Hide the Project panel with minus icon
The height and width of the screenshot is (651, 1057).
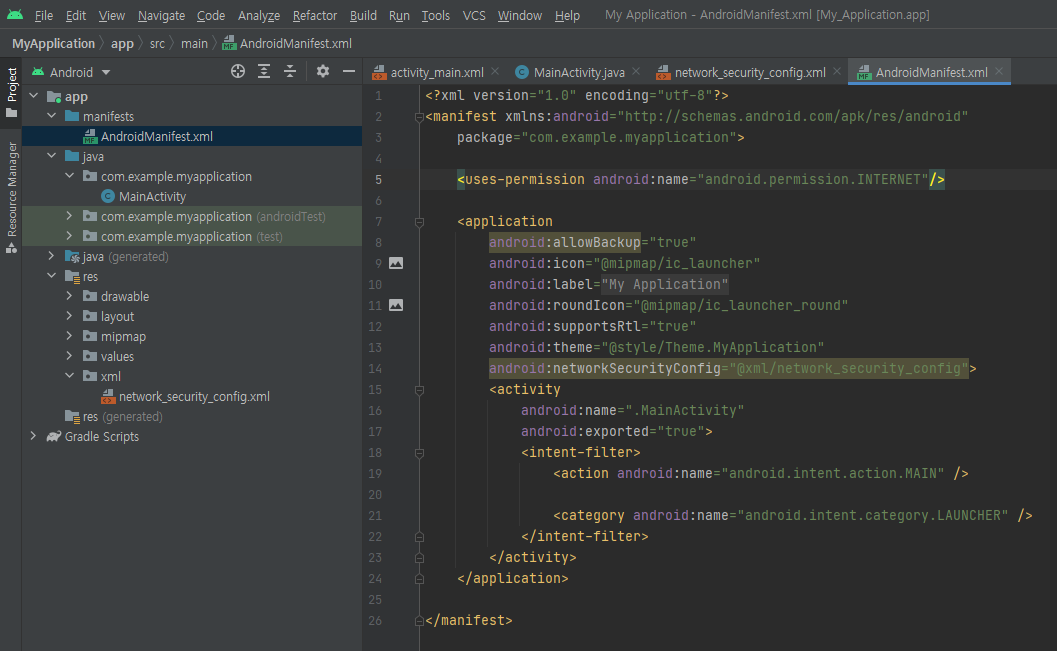coord(349,71)
